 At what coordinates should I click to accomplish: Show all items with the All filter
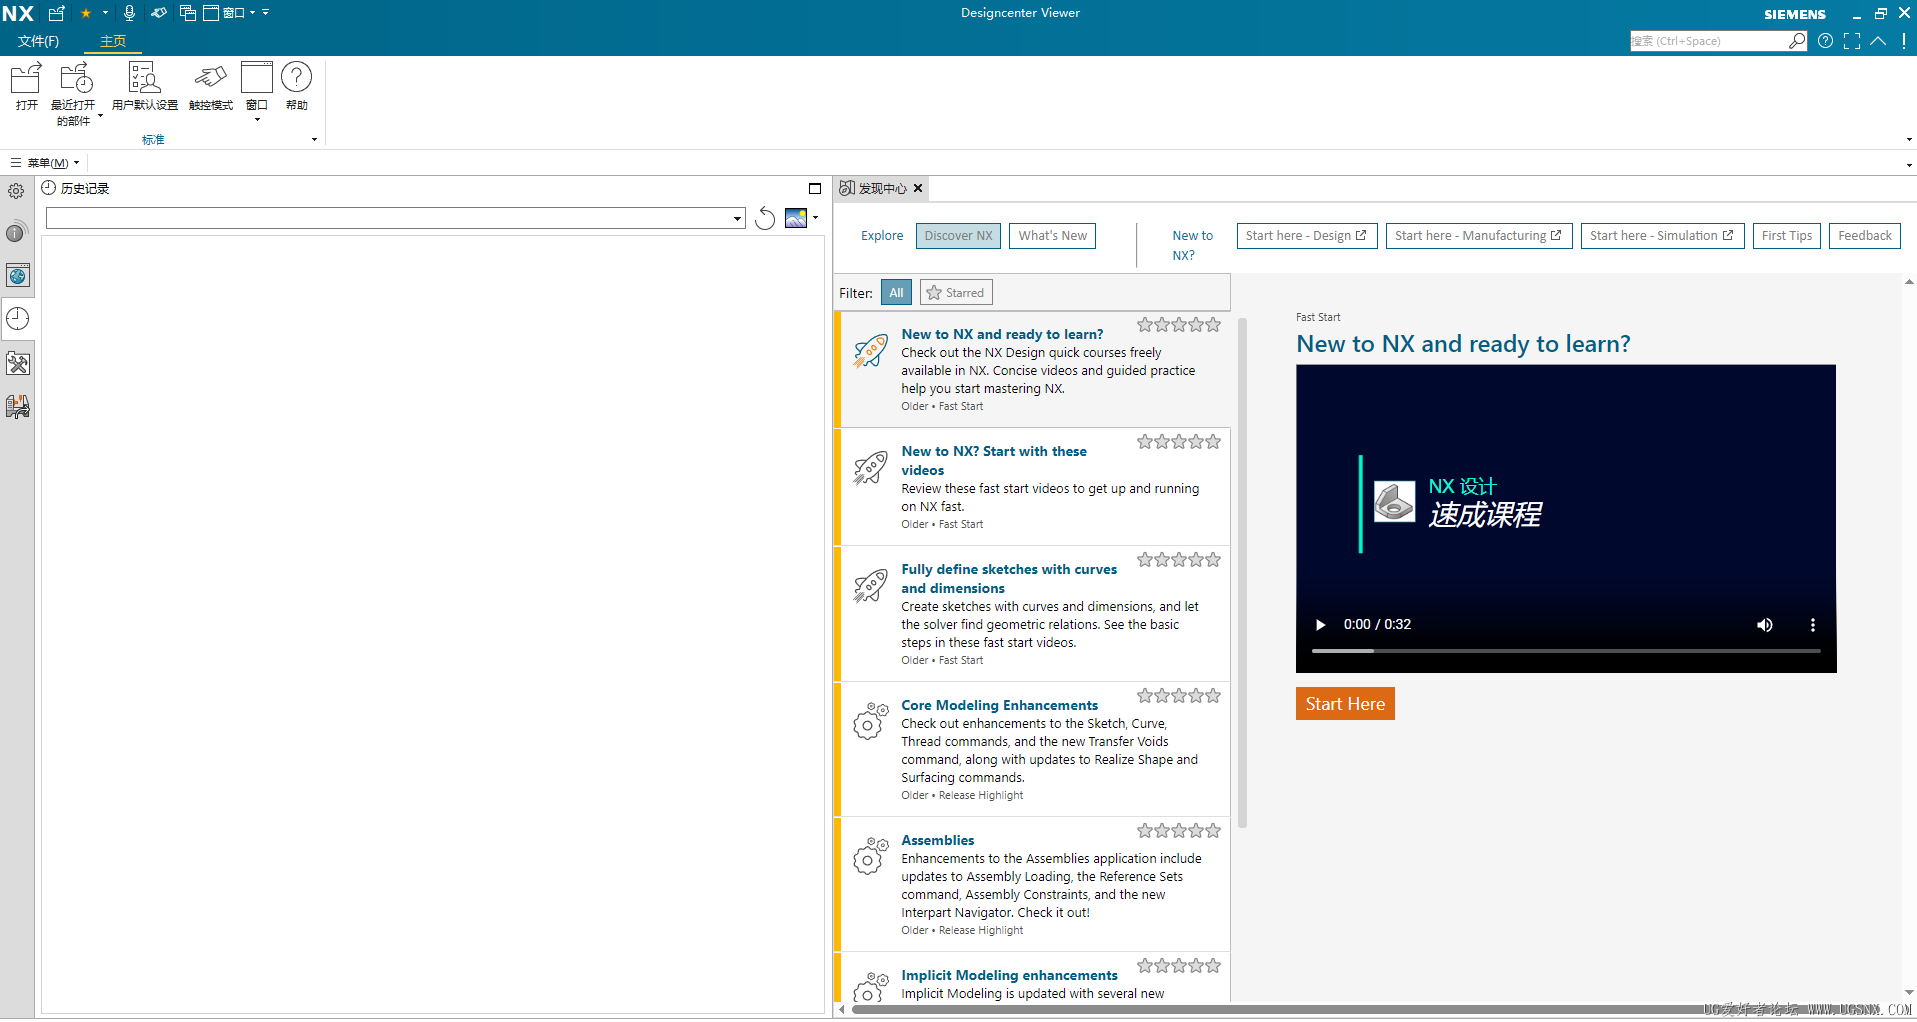click(x=896, y=293)
